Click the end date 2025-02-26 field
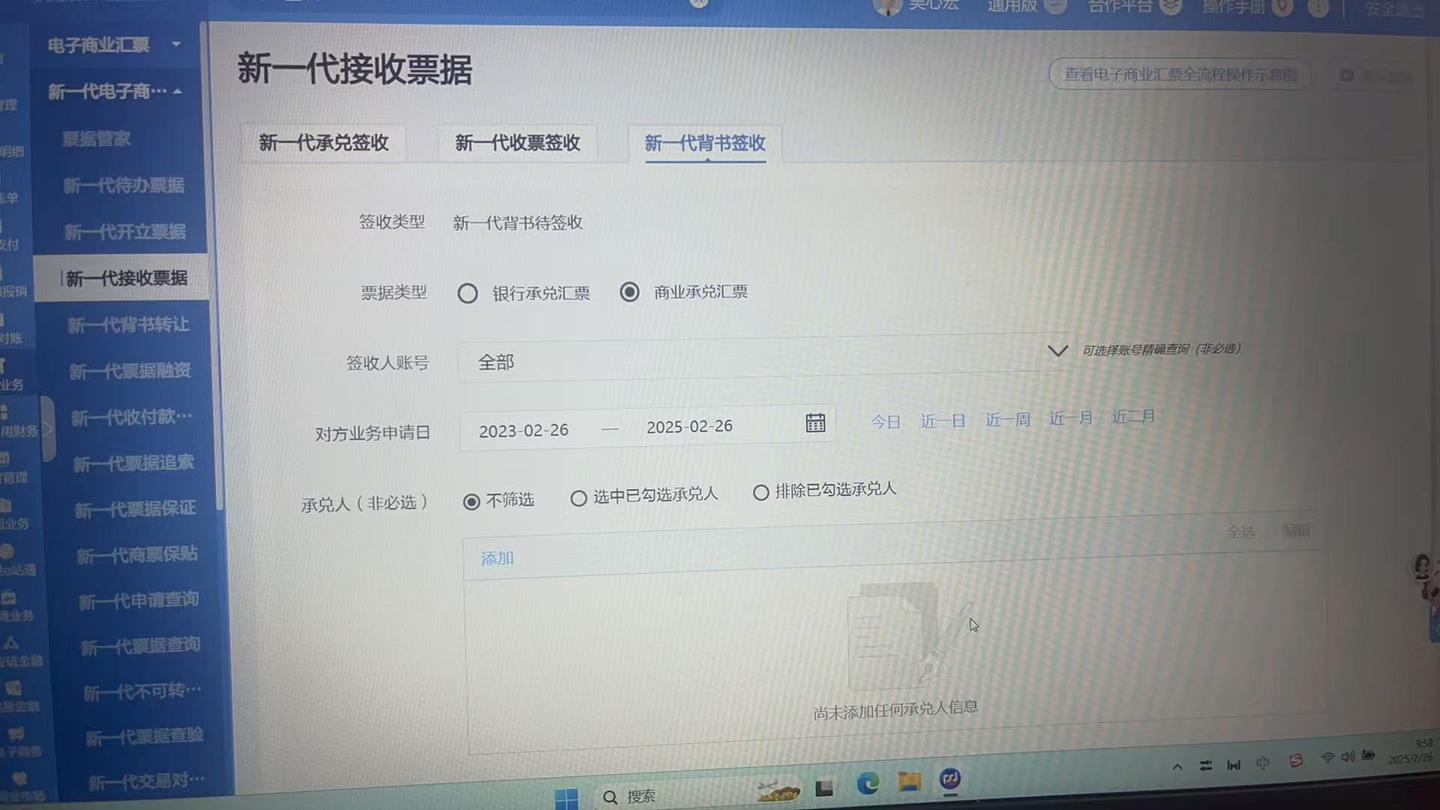This screenshot has width=1440, height=810. tap(690, 426)
